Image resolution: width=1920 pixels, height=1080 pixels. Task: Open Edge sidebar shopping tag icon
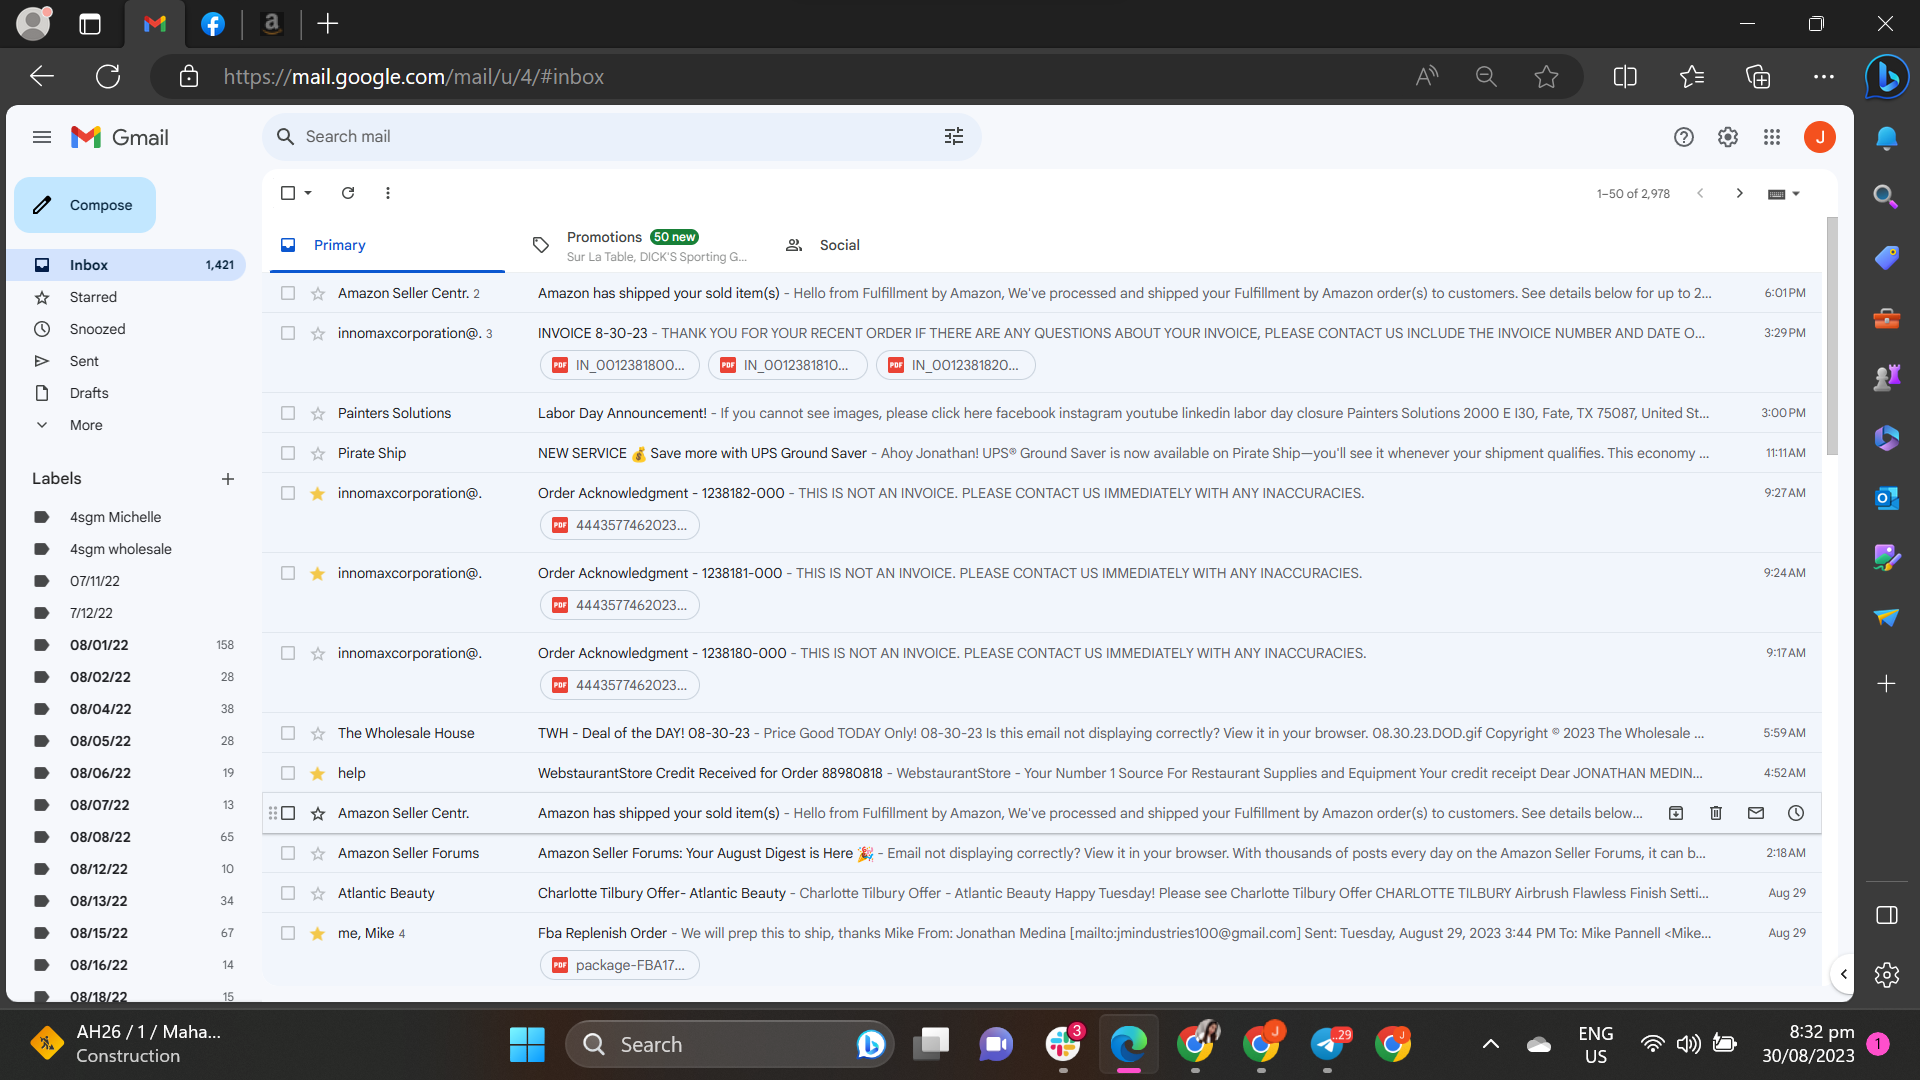coord(1887,257)
